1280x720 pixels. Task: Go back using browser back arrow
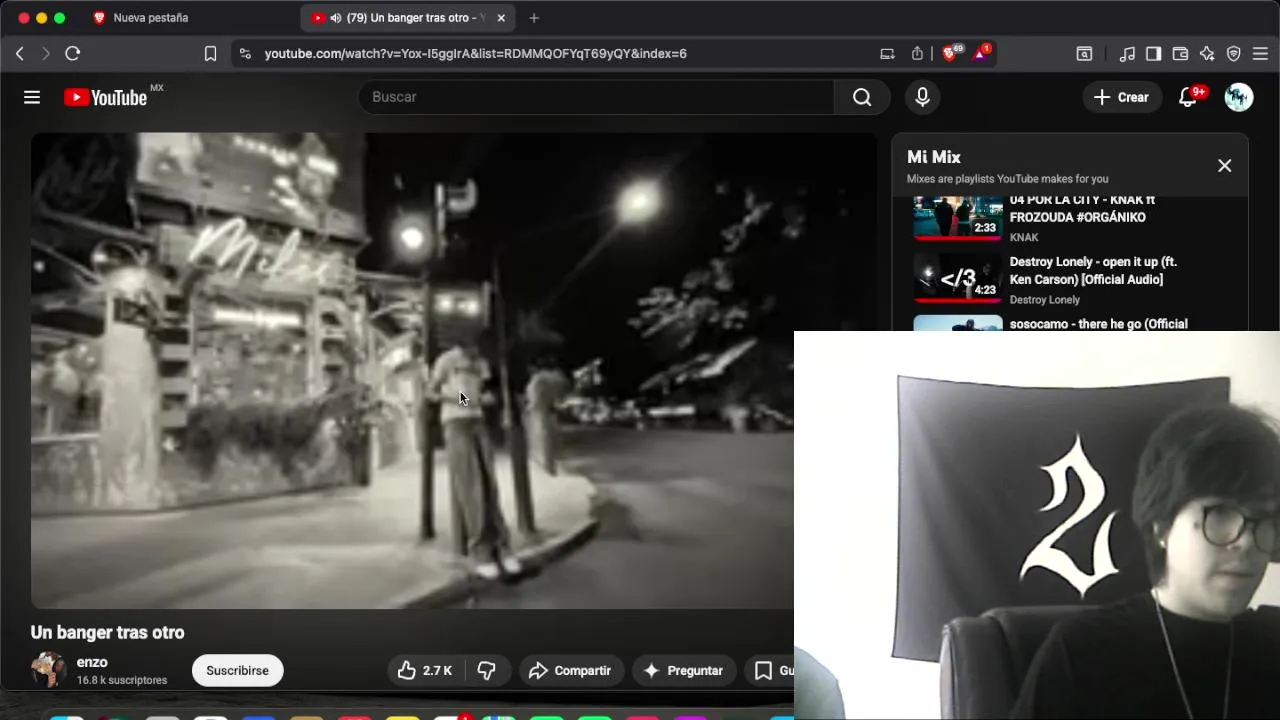pos(20,54)
